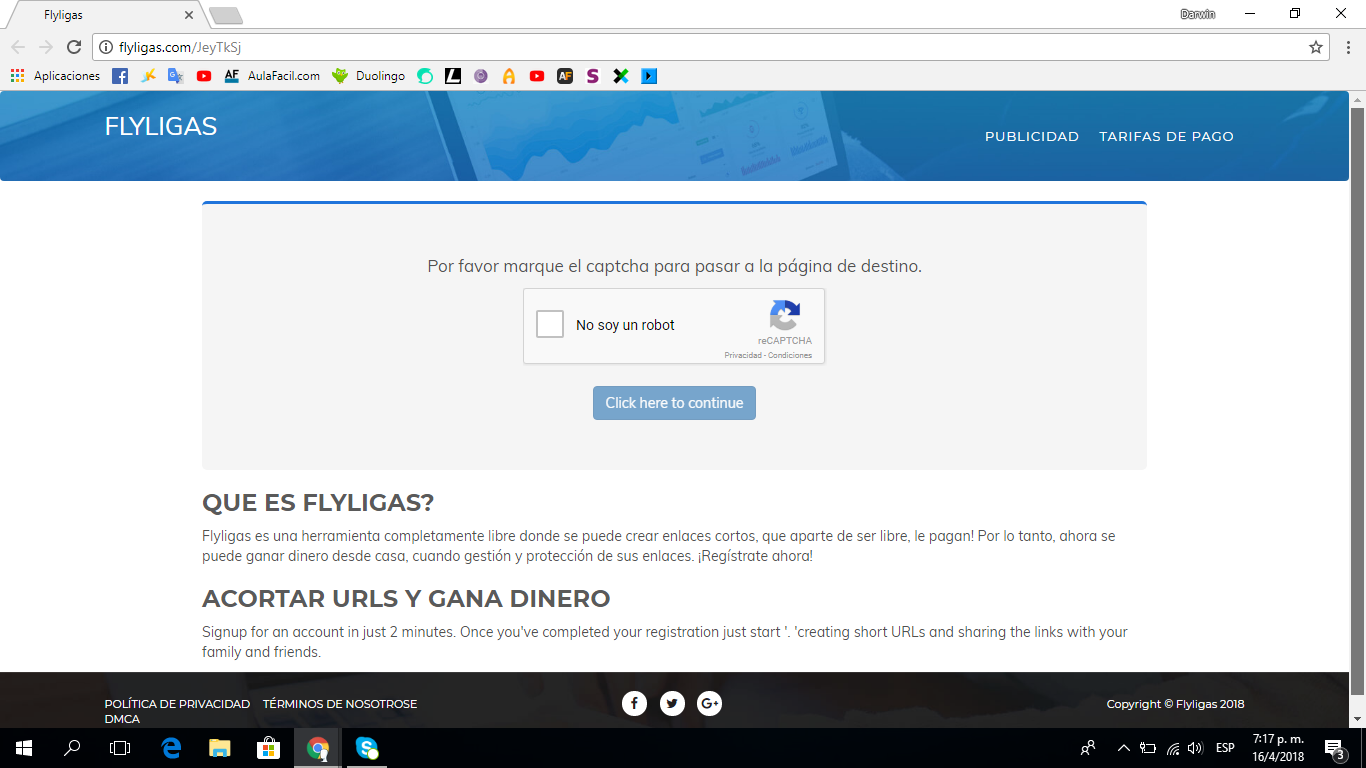Click the browser back arrow
The image size is (1366, 768).
(x=18, y=47)
